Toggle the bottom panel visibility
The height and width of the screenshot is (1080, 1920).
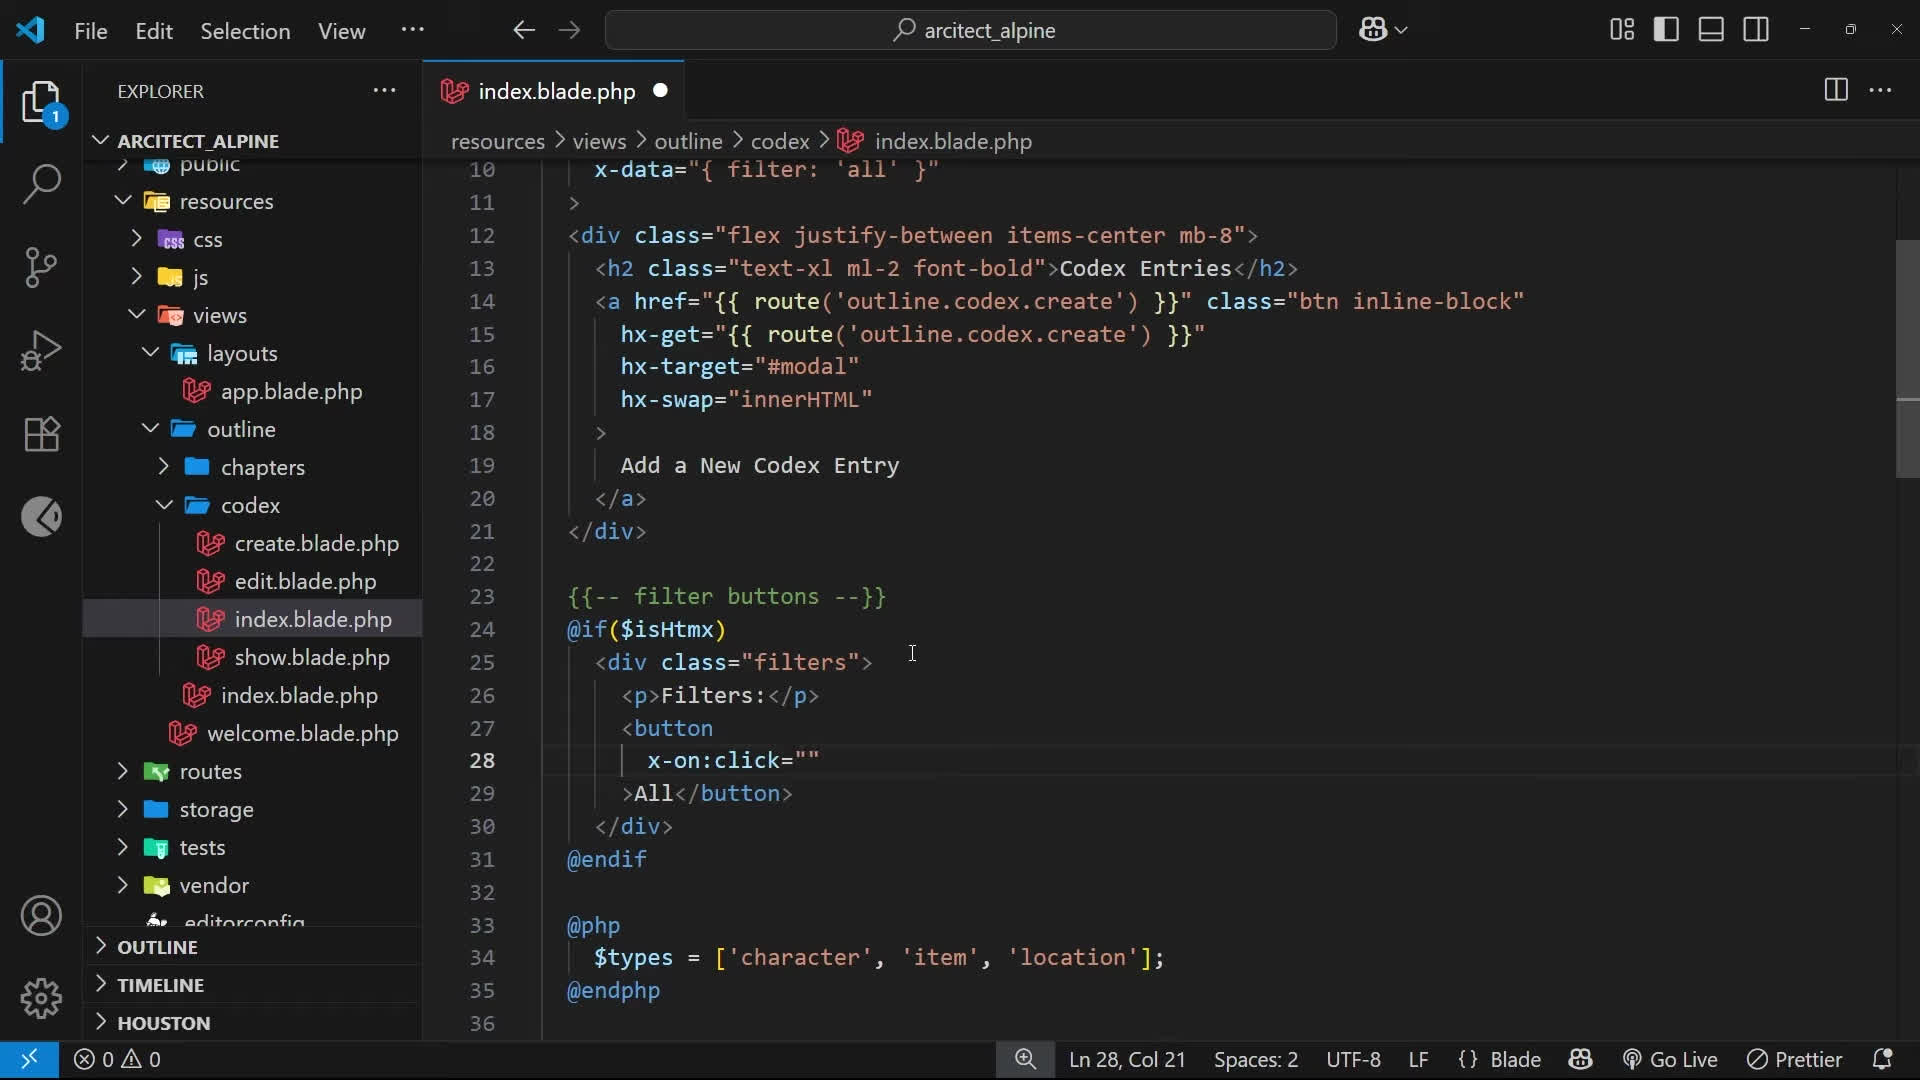[1711, 30]
